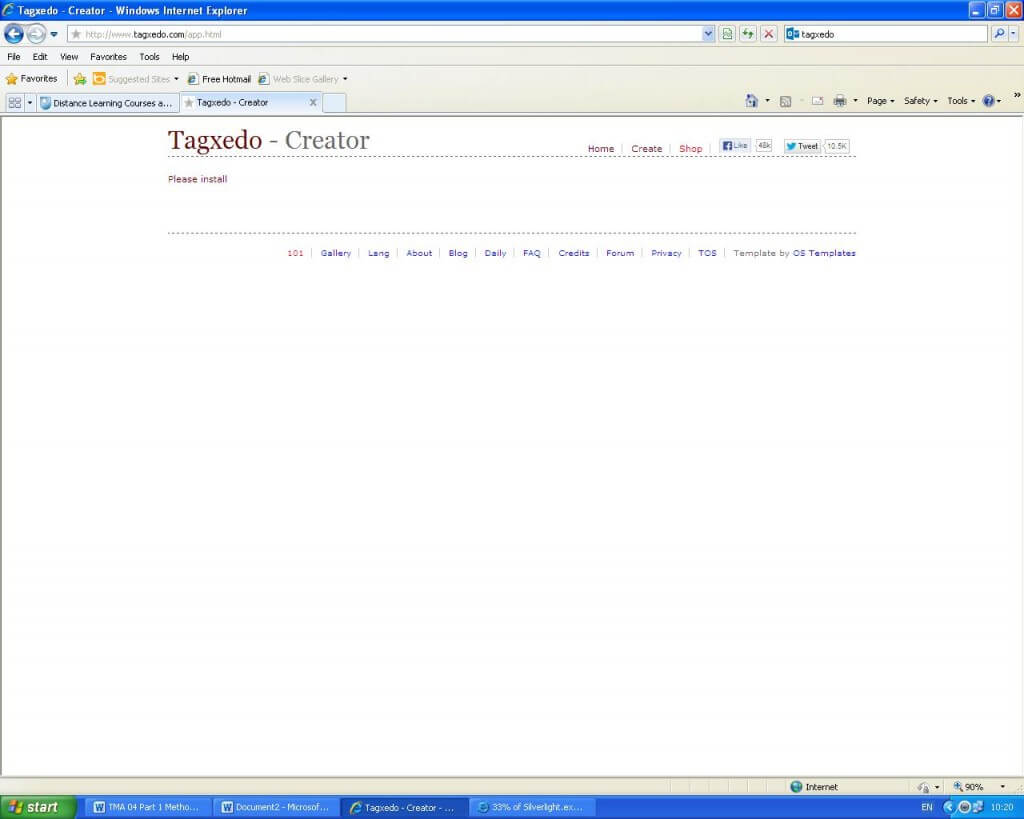The width and height of the screenshot is (1024, 819).
Task: Open the Help menu
Action: coord(181,57)
